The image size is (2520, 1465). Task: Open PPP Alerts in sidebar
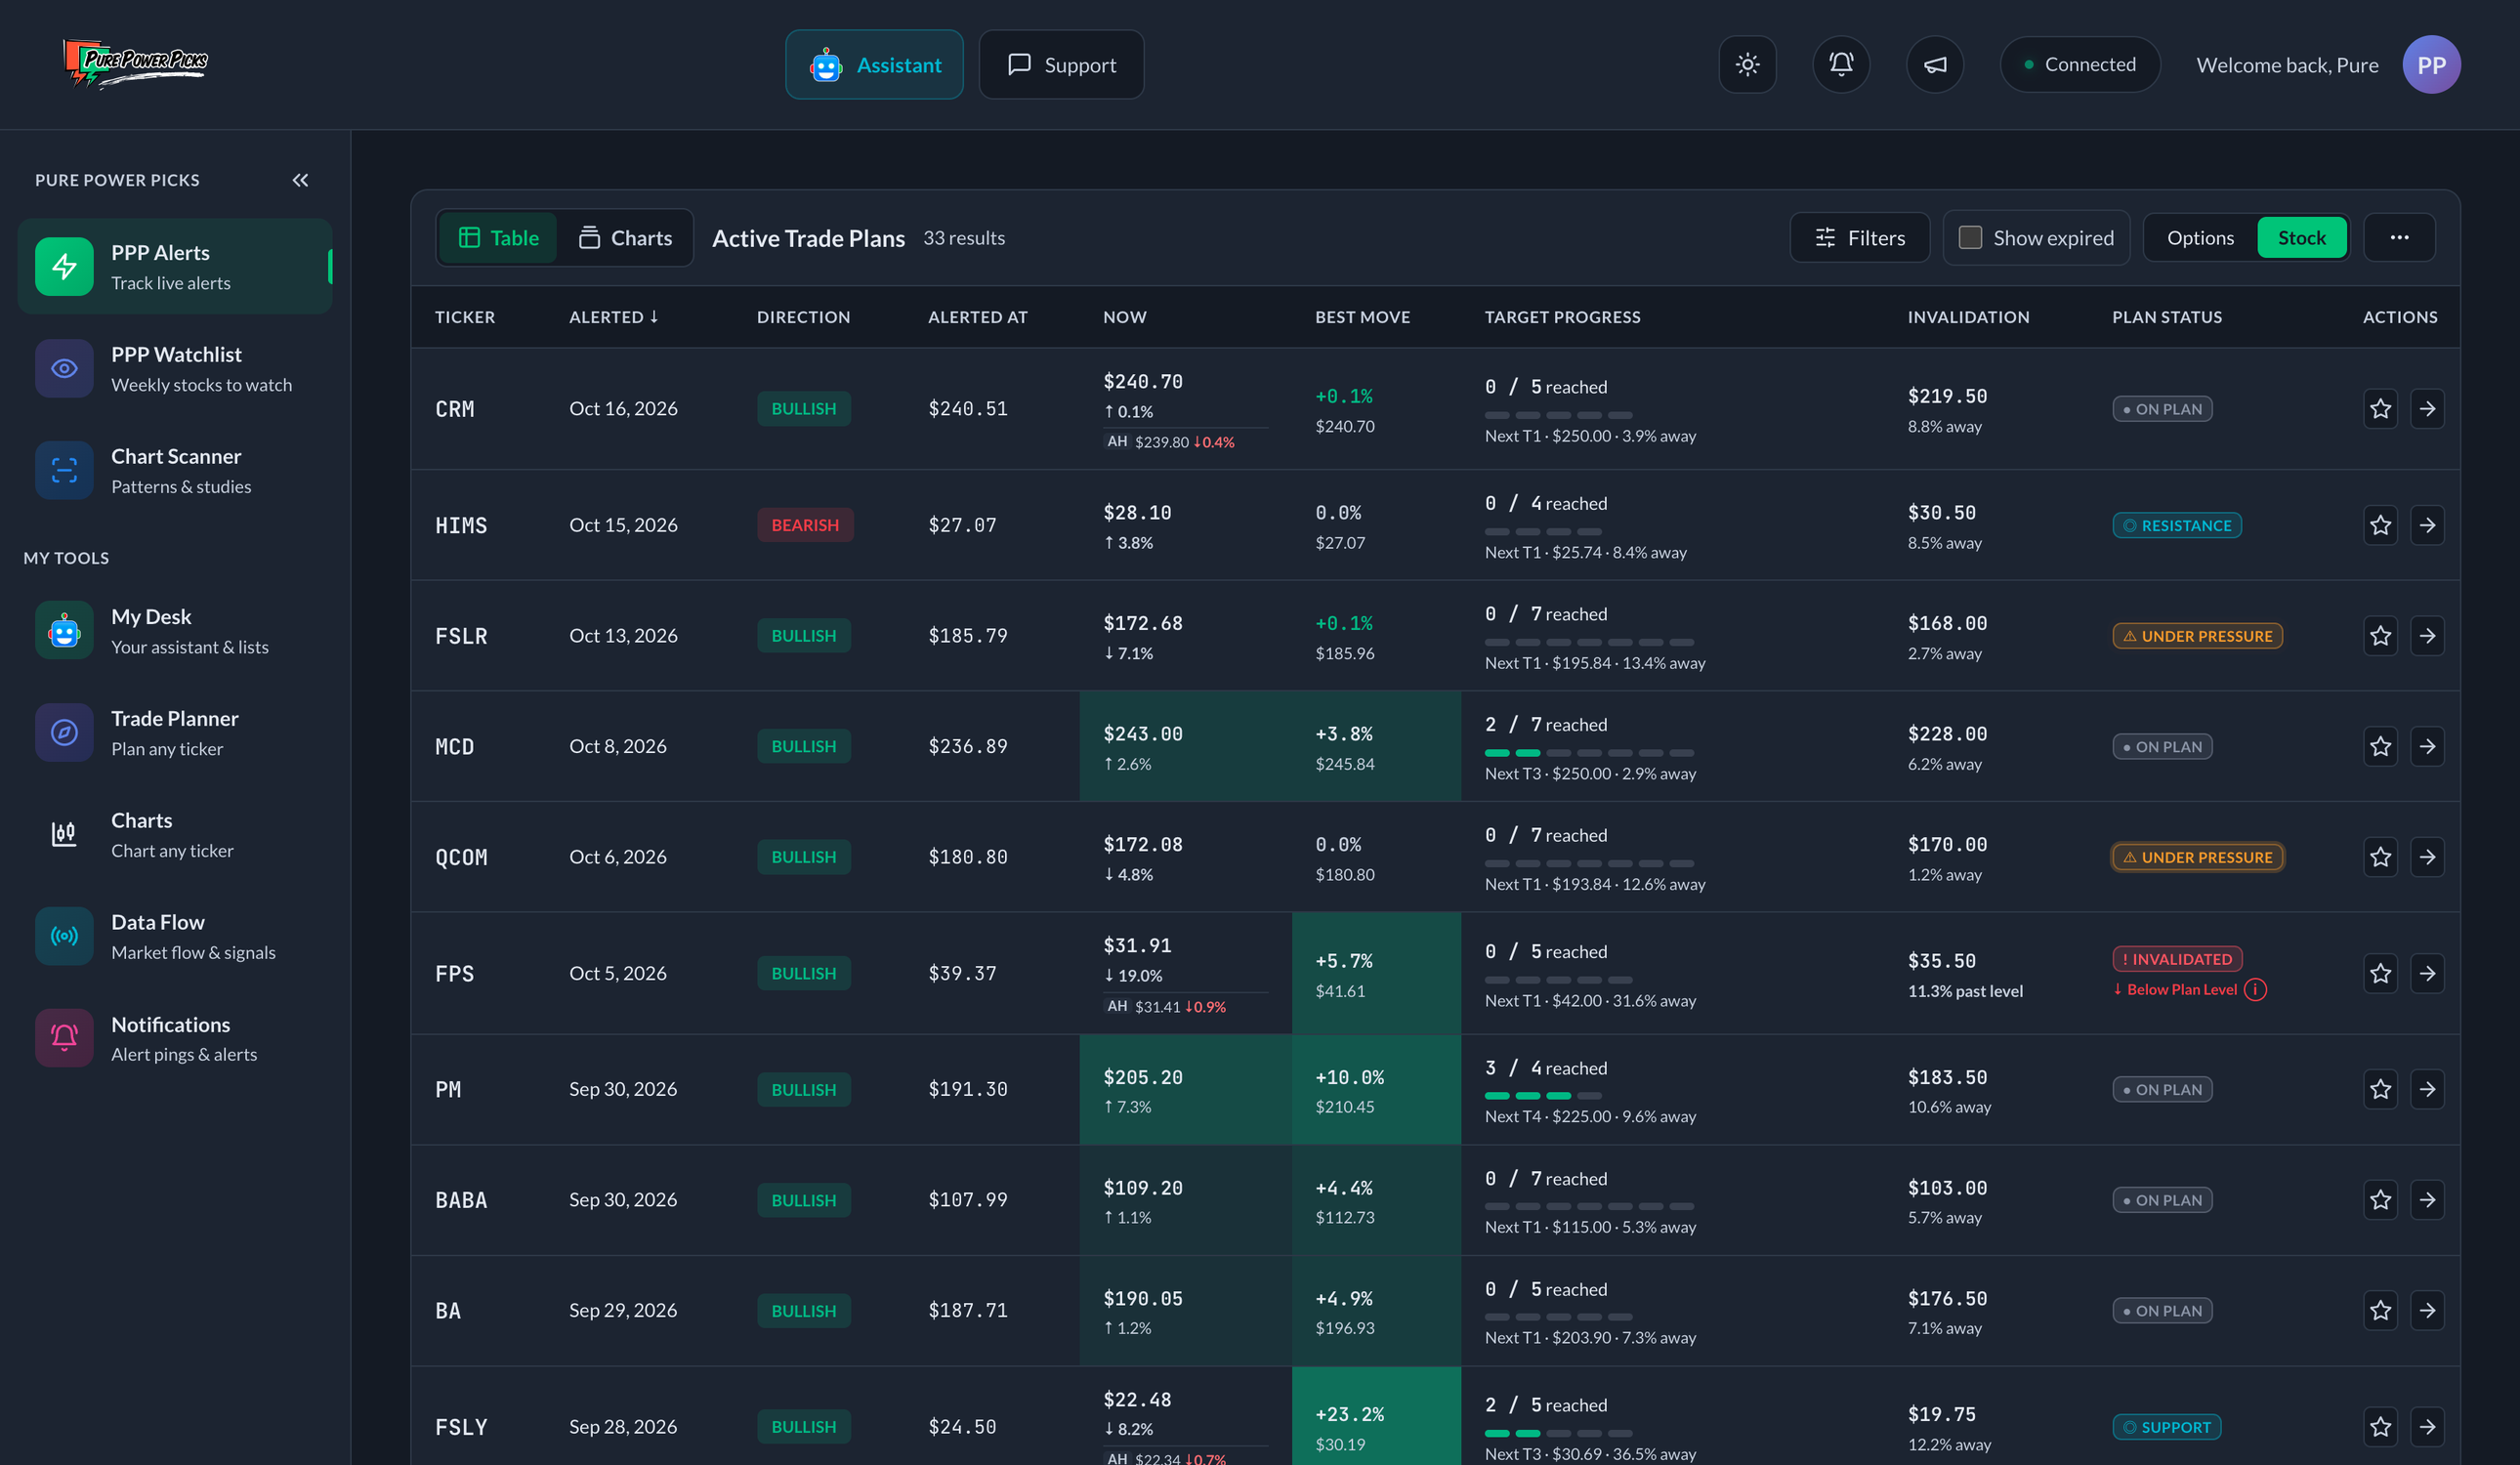tap(175, 266)
